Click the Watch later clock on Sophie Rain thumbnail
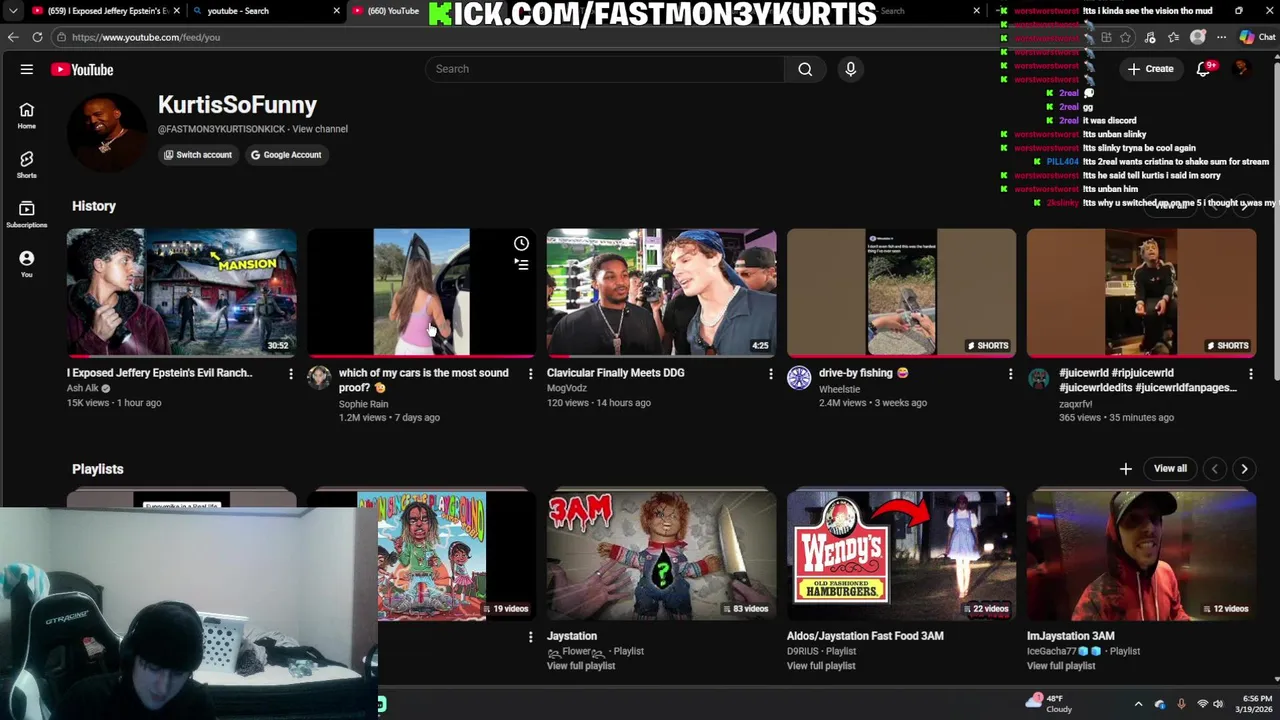Screen dimensions: 1280x720 pos(521,243)
